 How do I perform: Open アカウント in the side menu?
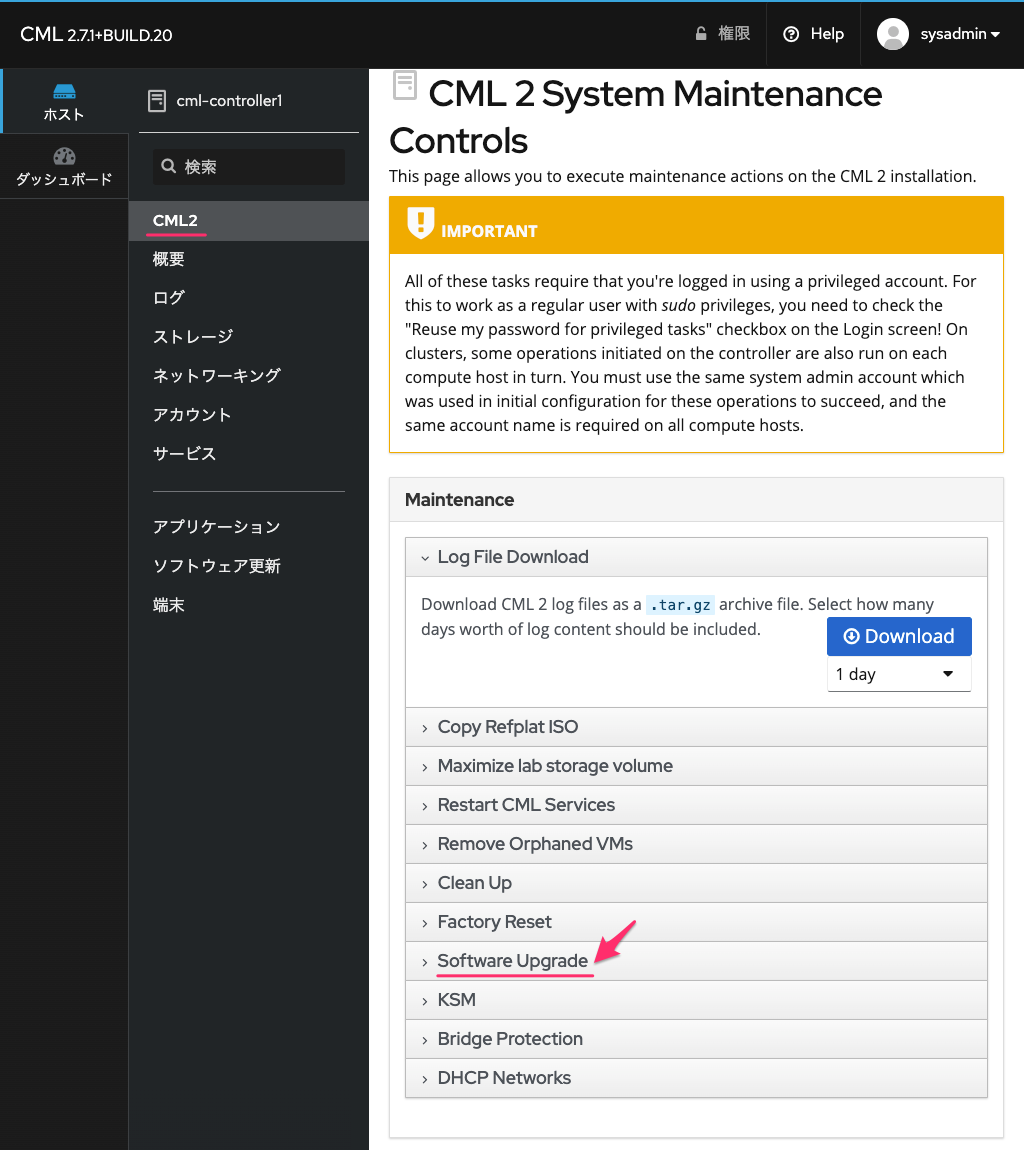249,415
